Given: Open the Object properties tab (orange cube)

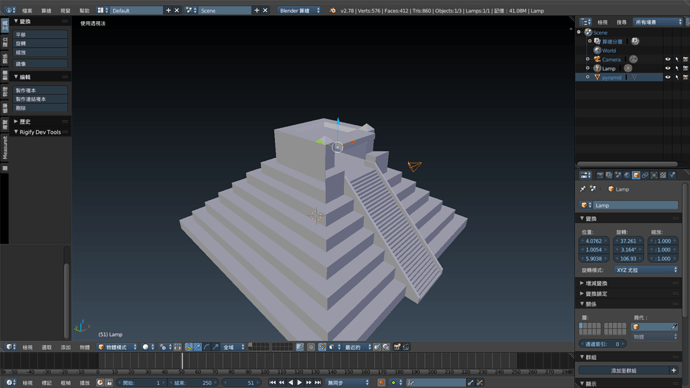Looking at the screenshot, I should [636, 175].
